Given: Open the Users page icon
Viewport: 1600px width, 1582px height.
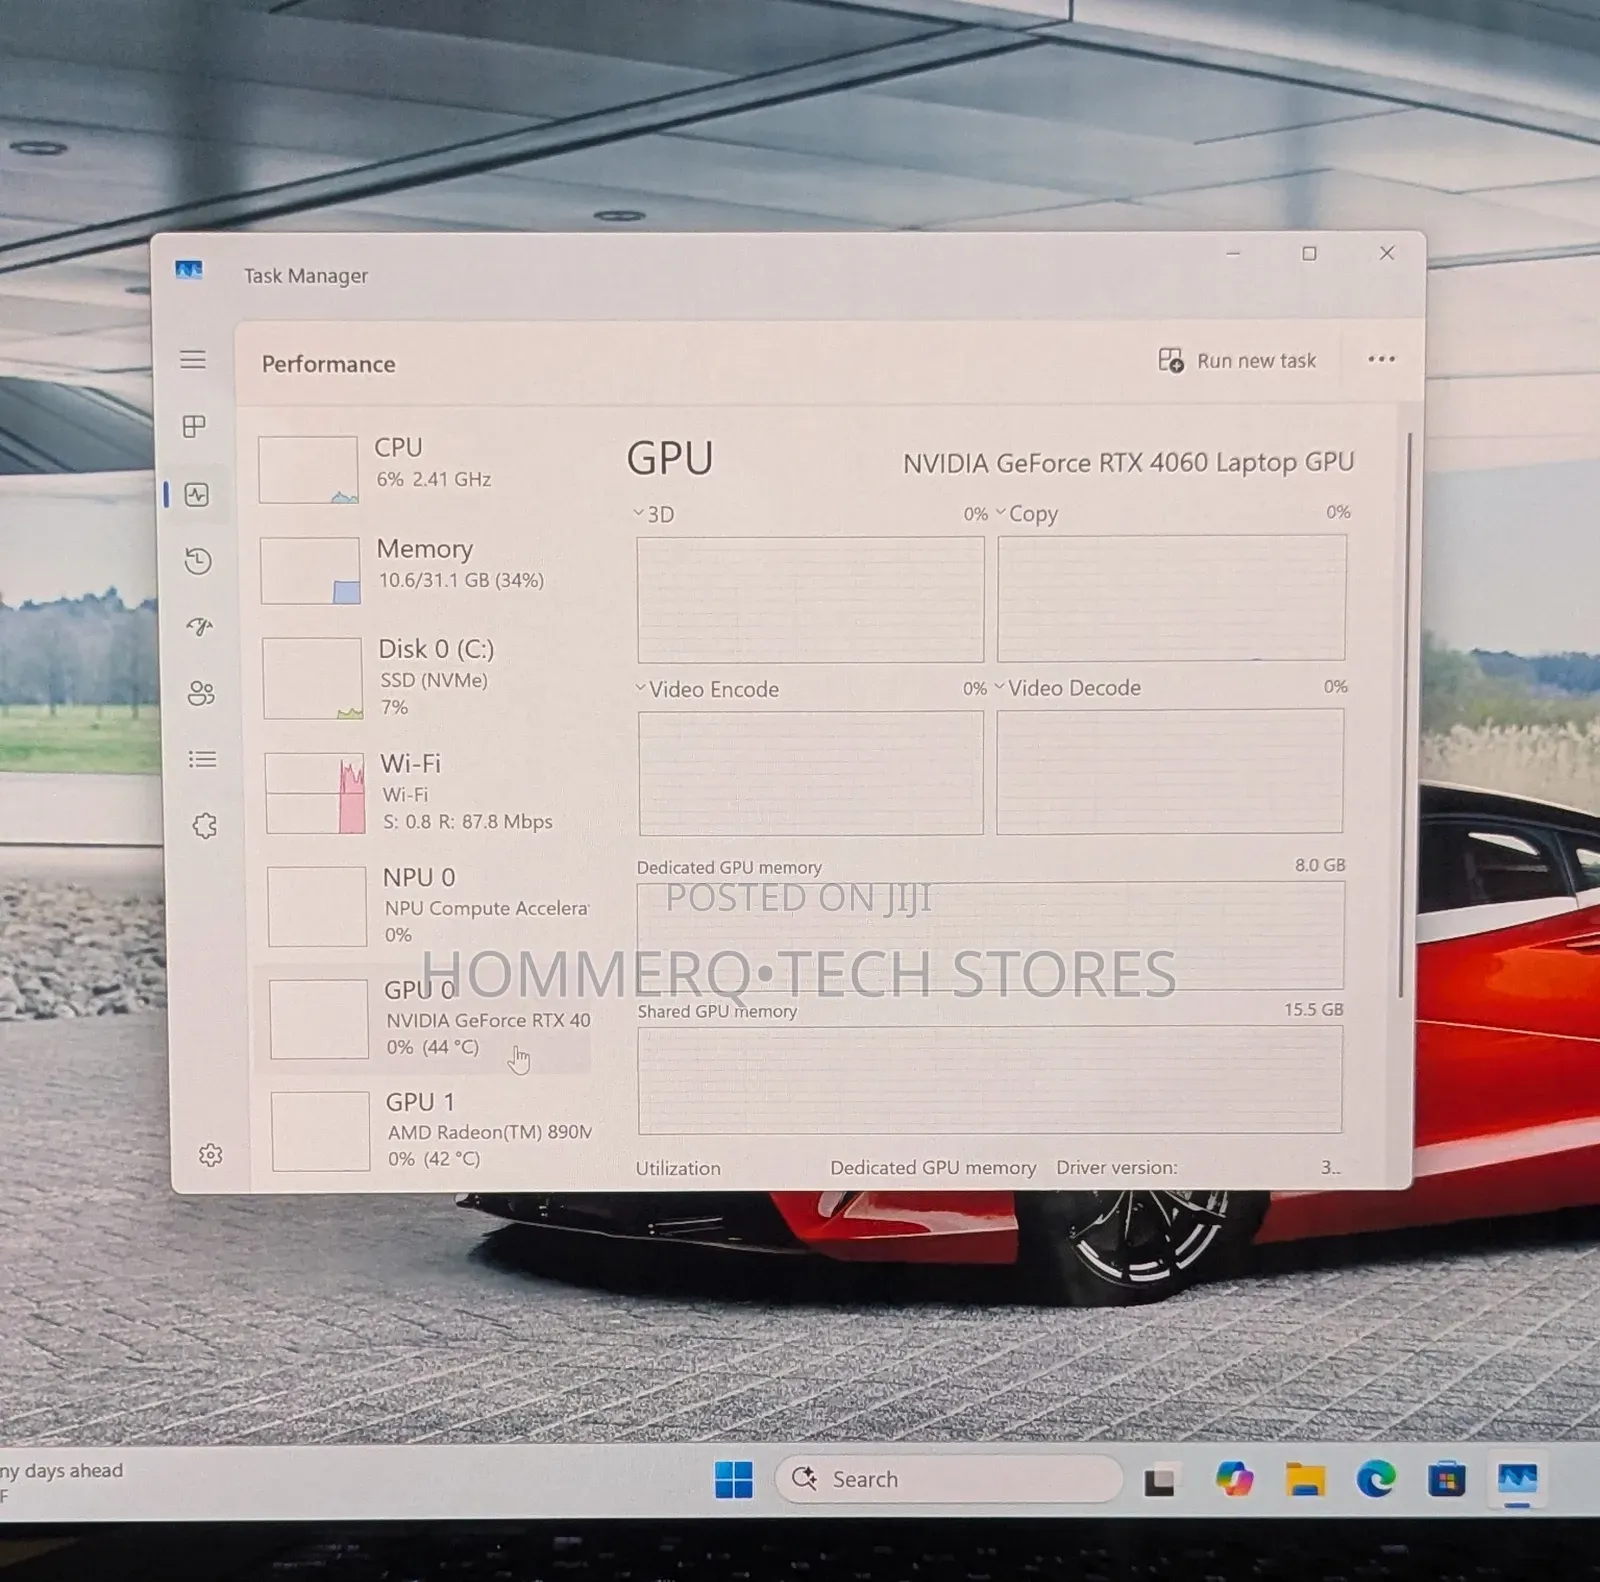Looking at the screenshot, I should coord(201,693).
